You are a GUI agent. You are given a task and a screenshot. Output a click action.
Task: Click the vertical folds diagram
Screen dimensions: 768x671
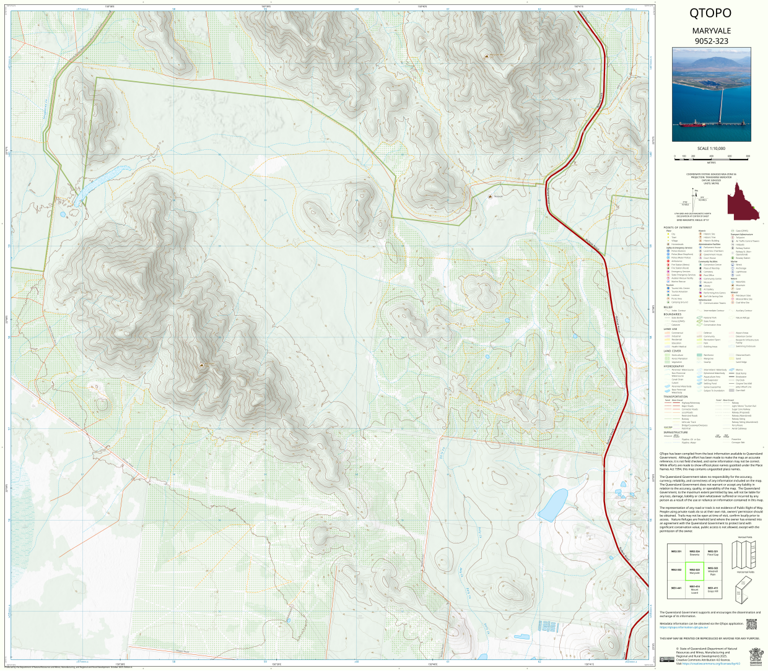click(x=744, y=554)
